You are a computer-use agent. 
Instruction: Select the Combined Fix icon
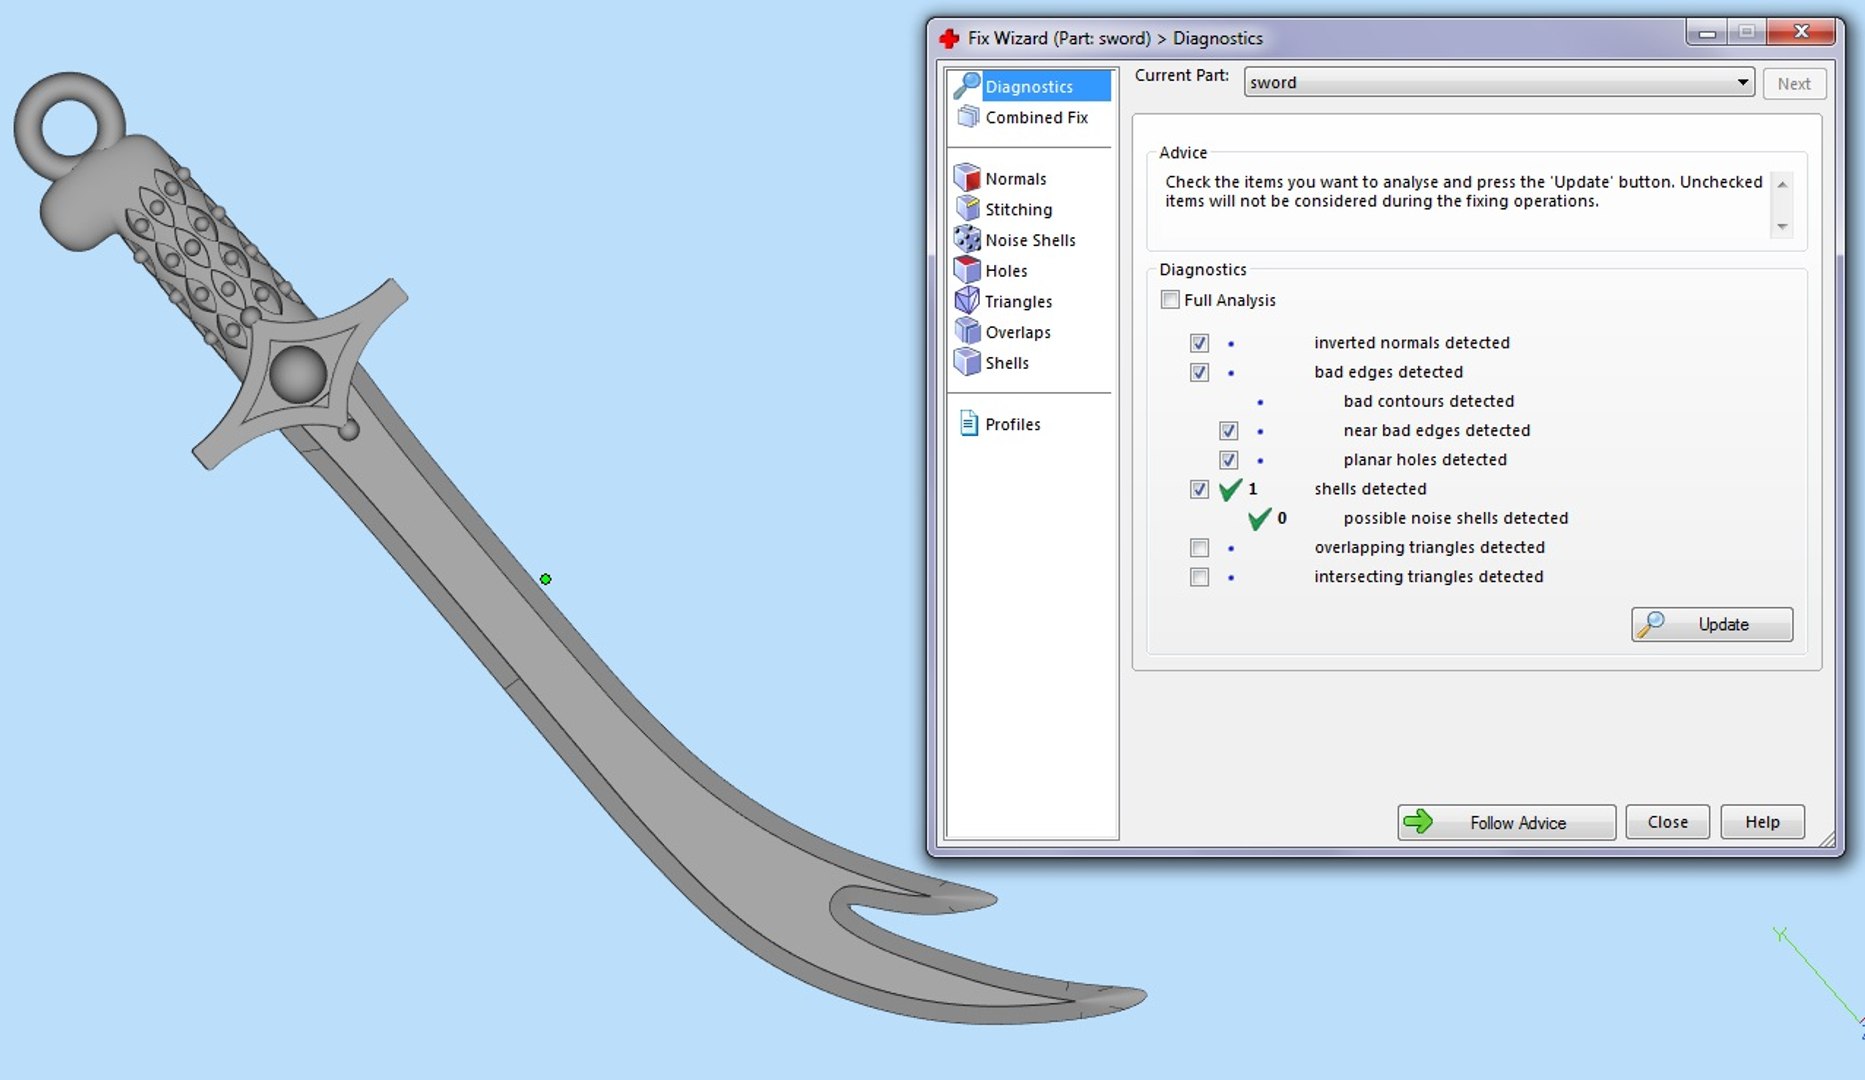tap(967, 117)
